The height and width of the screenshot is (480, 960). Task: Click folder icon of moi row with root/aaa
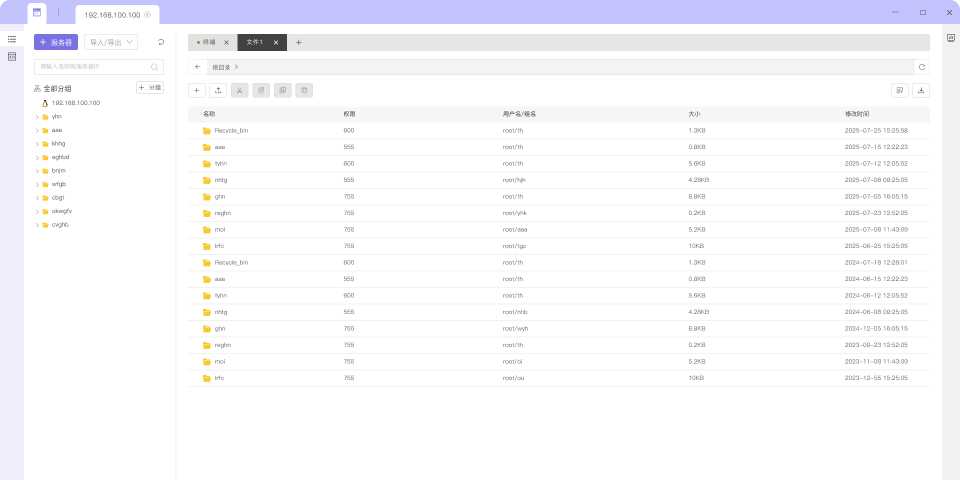(x=207, y=230)
